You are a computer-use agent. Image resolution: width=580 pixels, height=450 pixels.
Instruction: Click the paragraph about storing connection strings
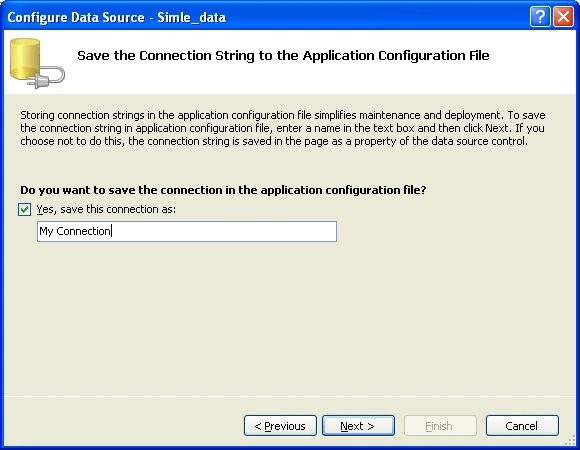(x=283, y=128)
